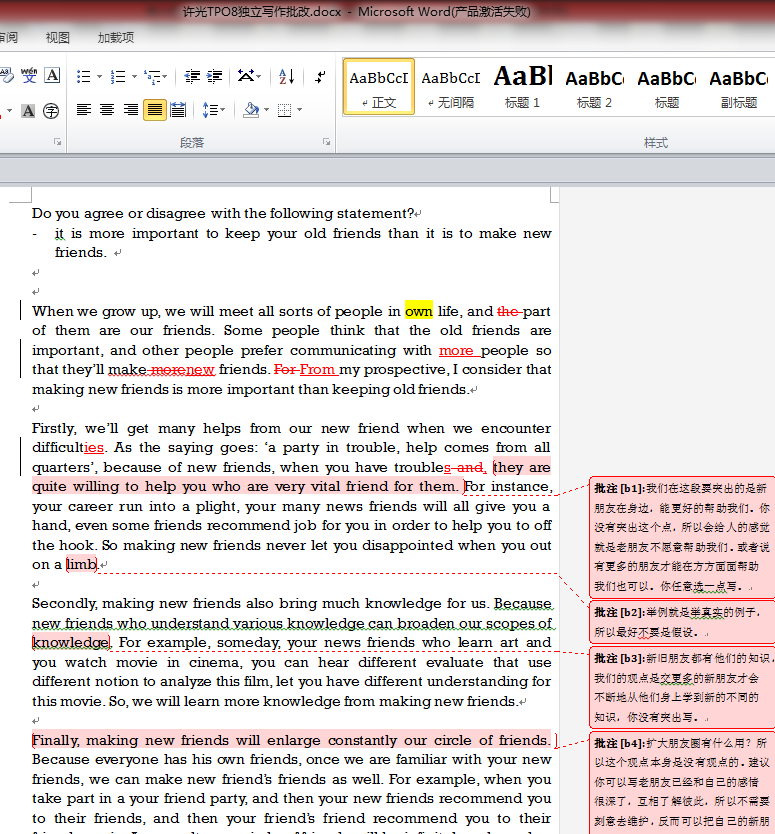This screenshot has height=834, width=775.
Task: Decrease paragraph indent
Action: coord(192,77)
